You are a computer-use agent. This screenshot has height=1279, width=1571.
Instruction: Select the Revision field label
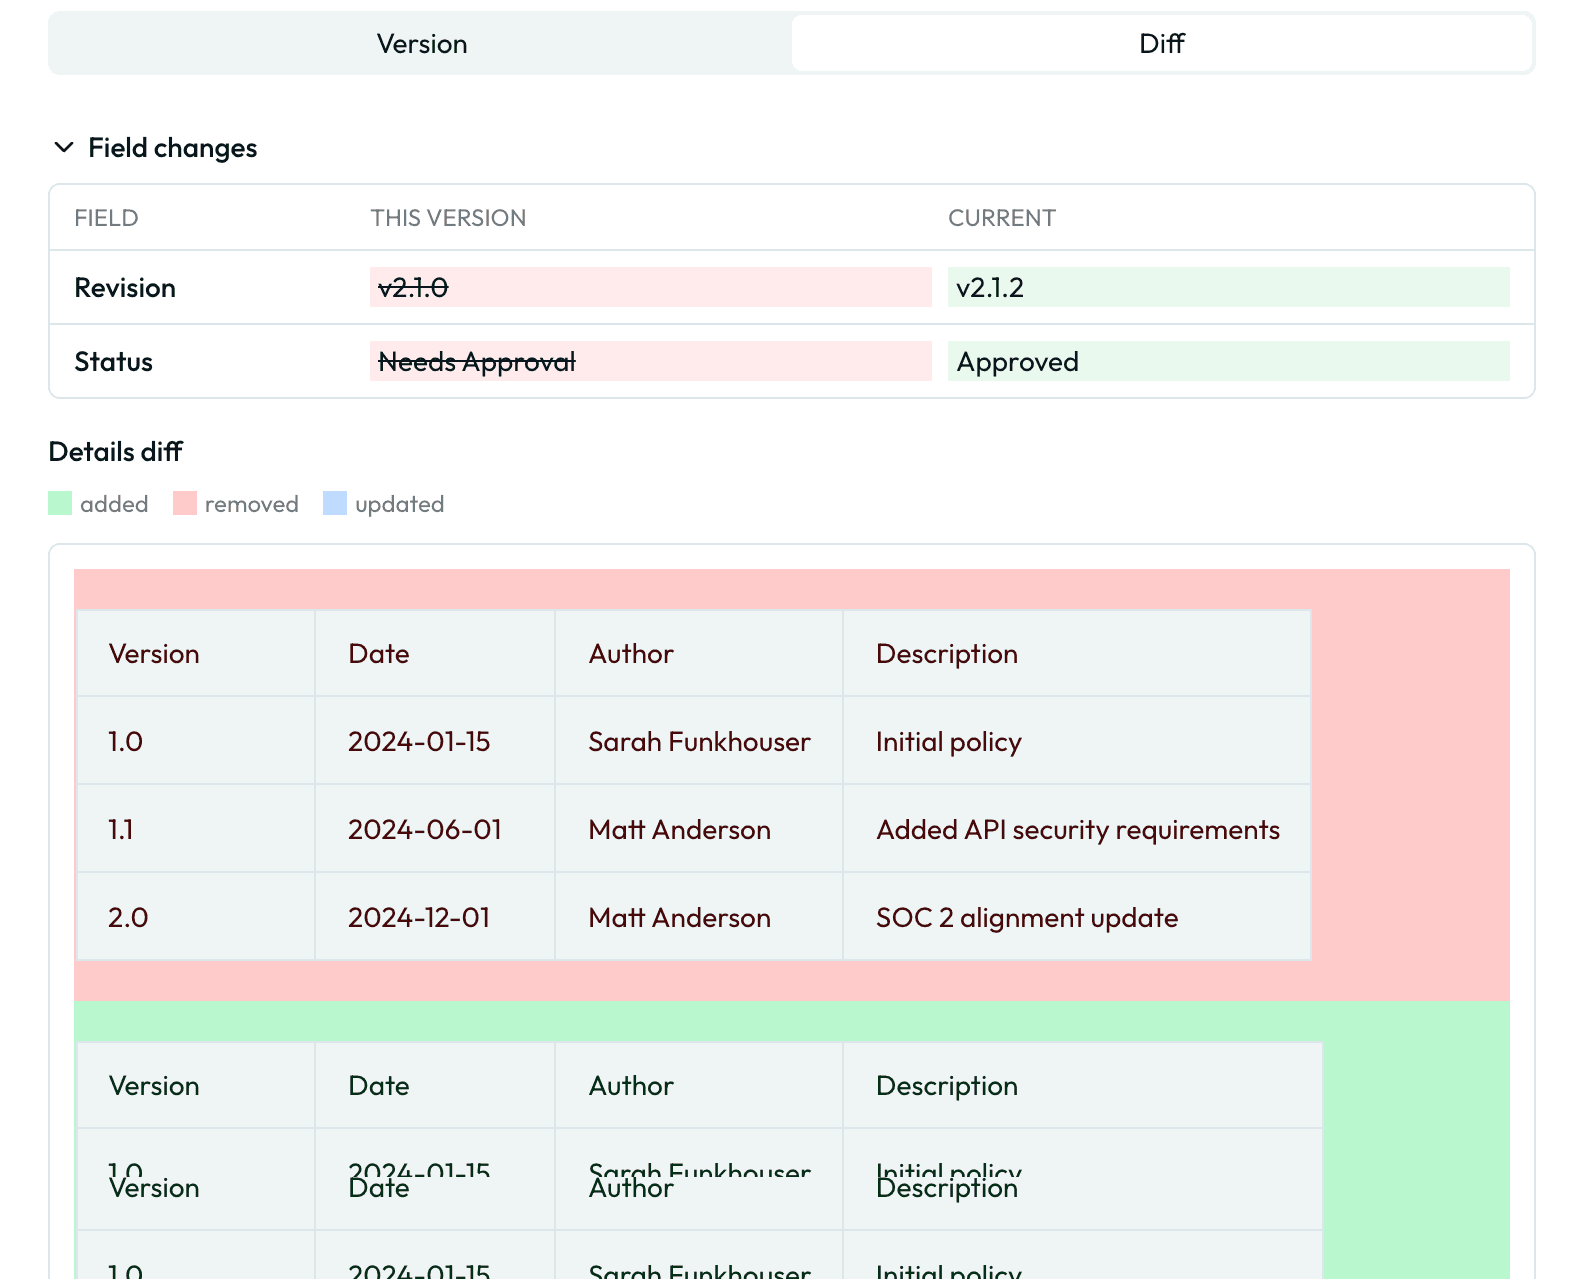coord(125,288)
